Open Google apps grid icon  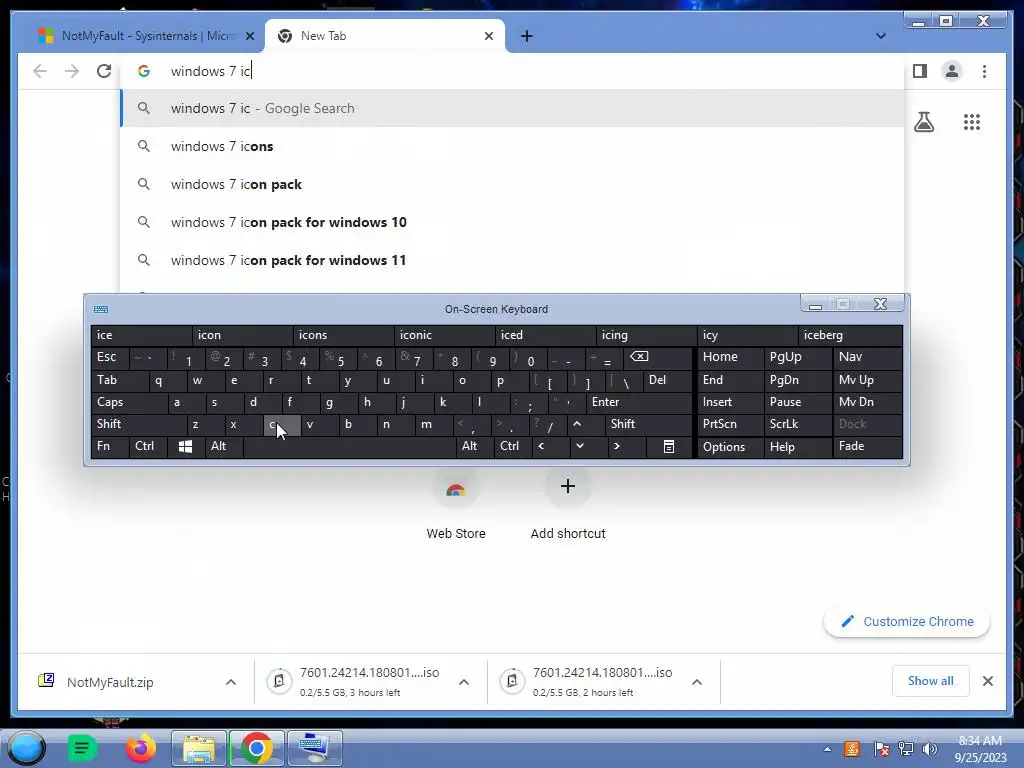(x=972, y=122)
